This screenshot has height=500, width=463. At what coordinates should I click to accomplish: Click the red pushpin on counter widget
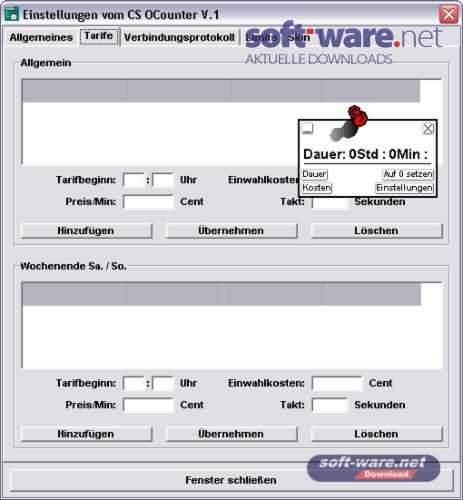click(358, 115)
